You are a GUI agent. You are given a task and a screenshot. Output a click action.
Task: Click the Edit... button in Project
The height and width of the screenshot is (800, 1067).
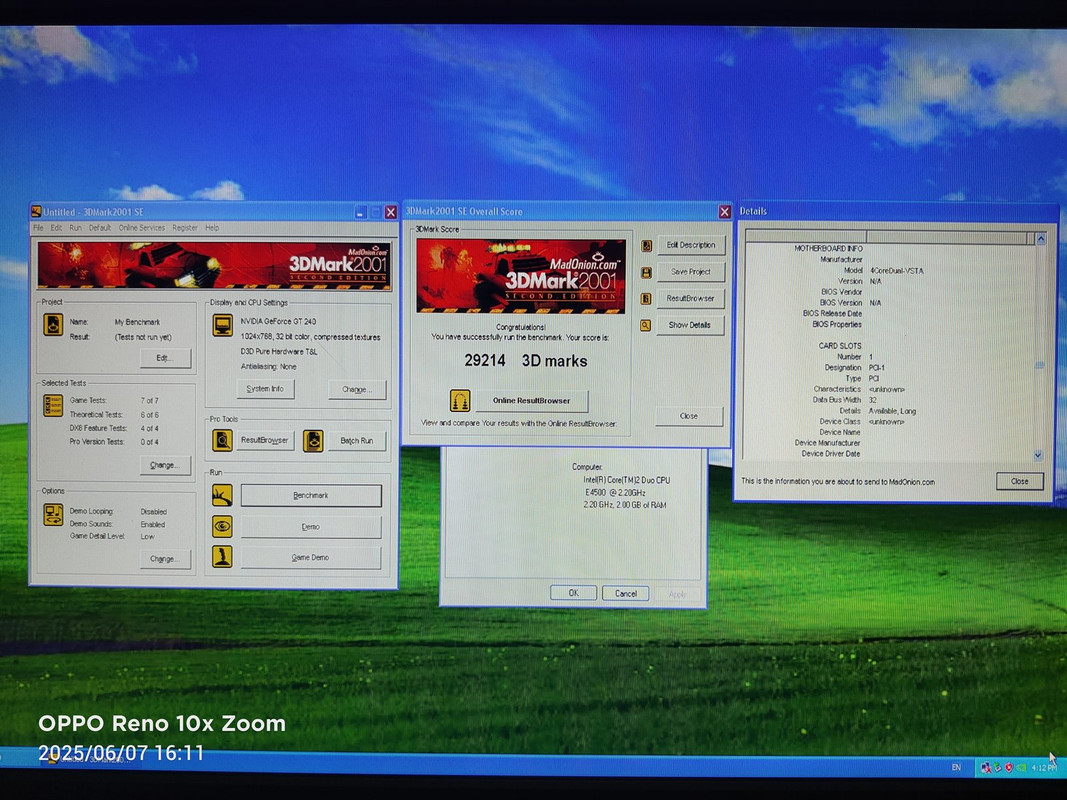[165, 358]
